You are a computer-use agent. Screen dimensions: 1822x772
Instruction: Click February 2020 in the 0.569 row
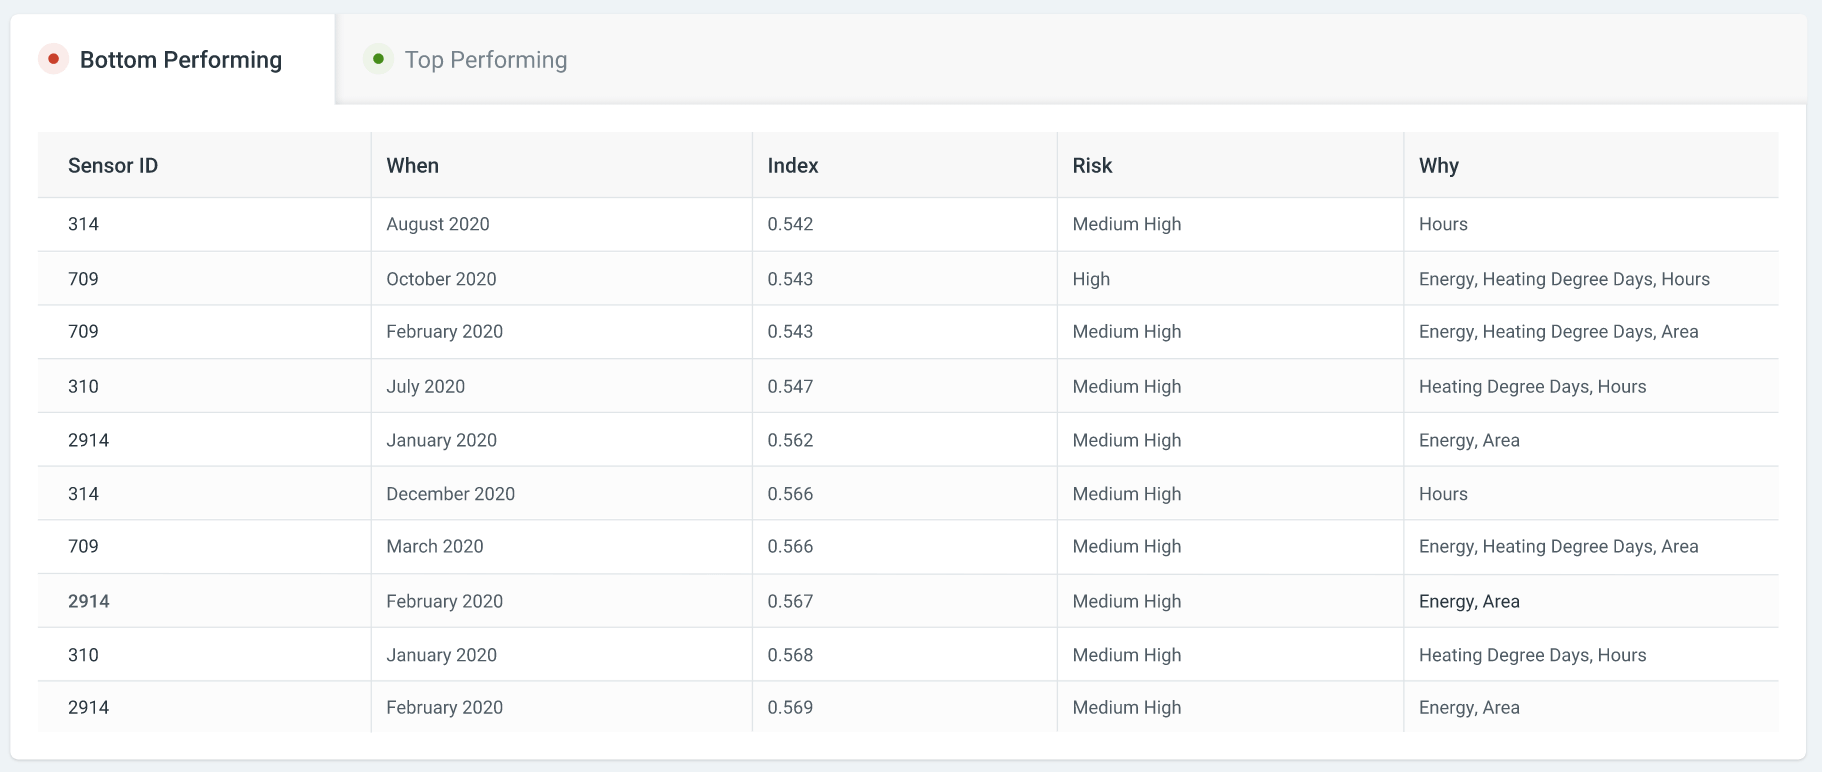pos(444,708)
